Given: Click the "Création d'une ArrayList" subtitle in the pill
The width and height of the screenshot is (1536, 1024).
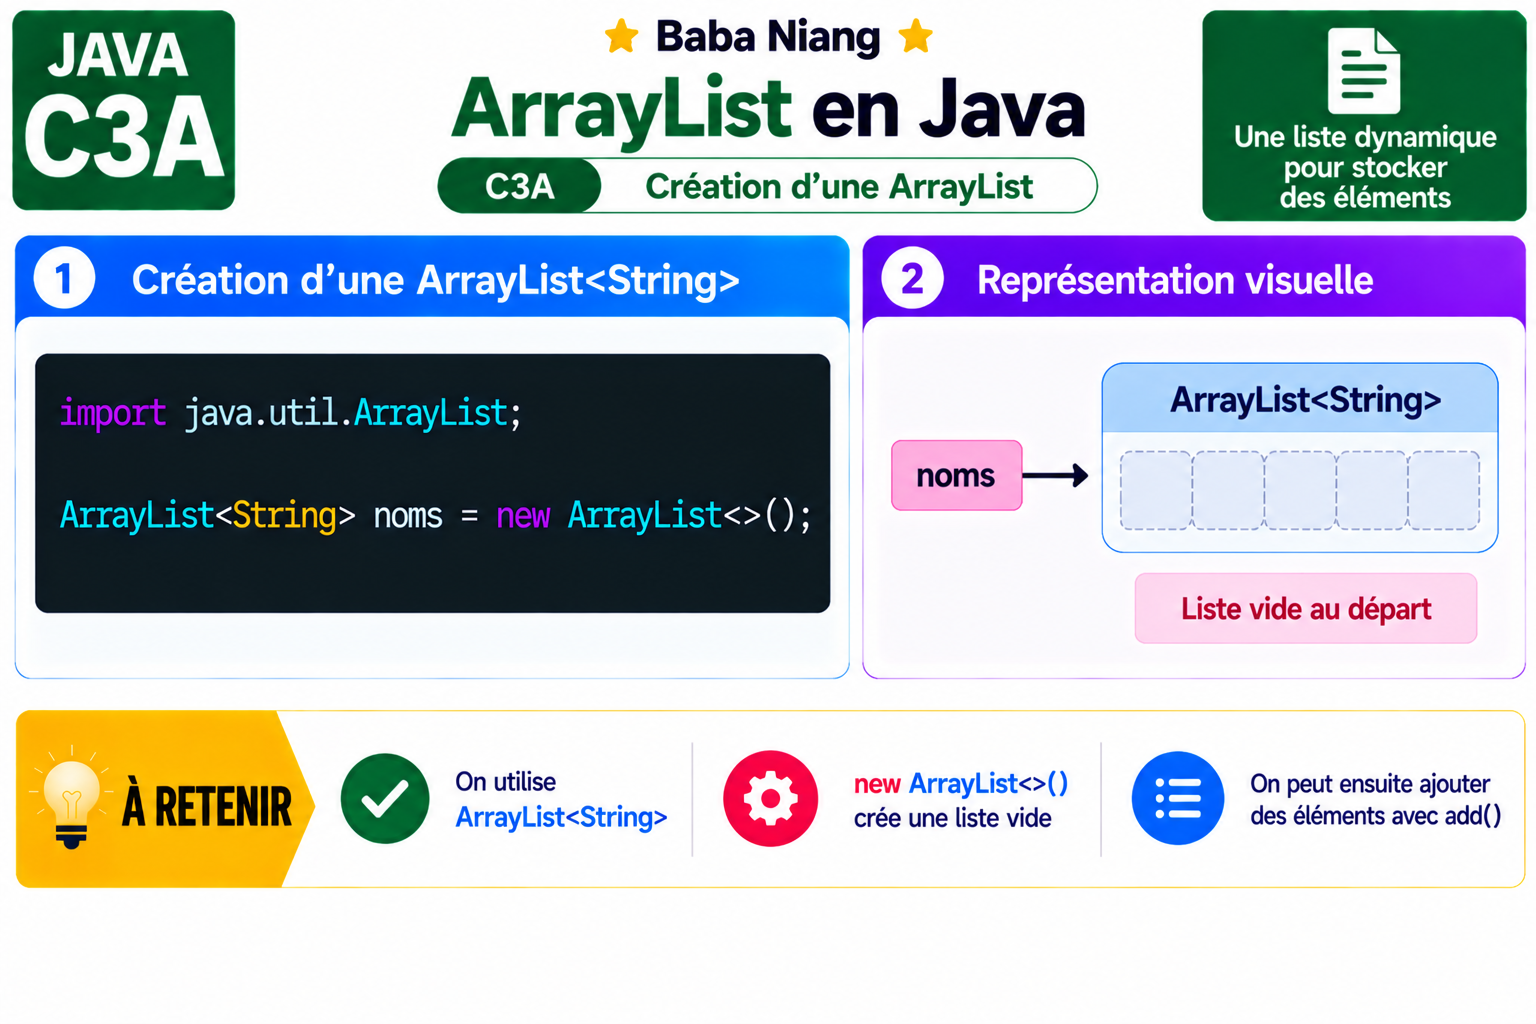Looking at the screenshot, I should click(x=839, y=187).
